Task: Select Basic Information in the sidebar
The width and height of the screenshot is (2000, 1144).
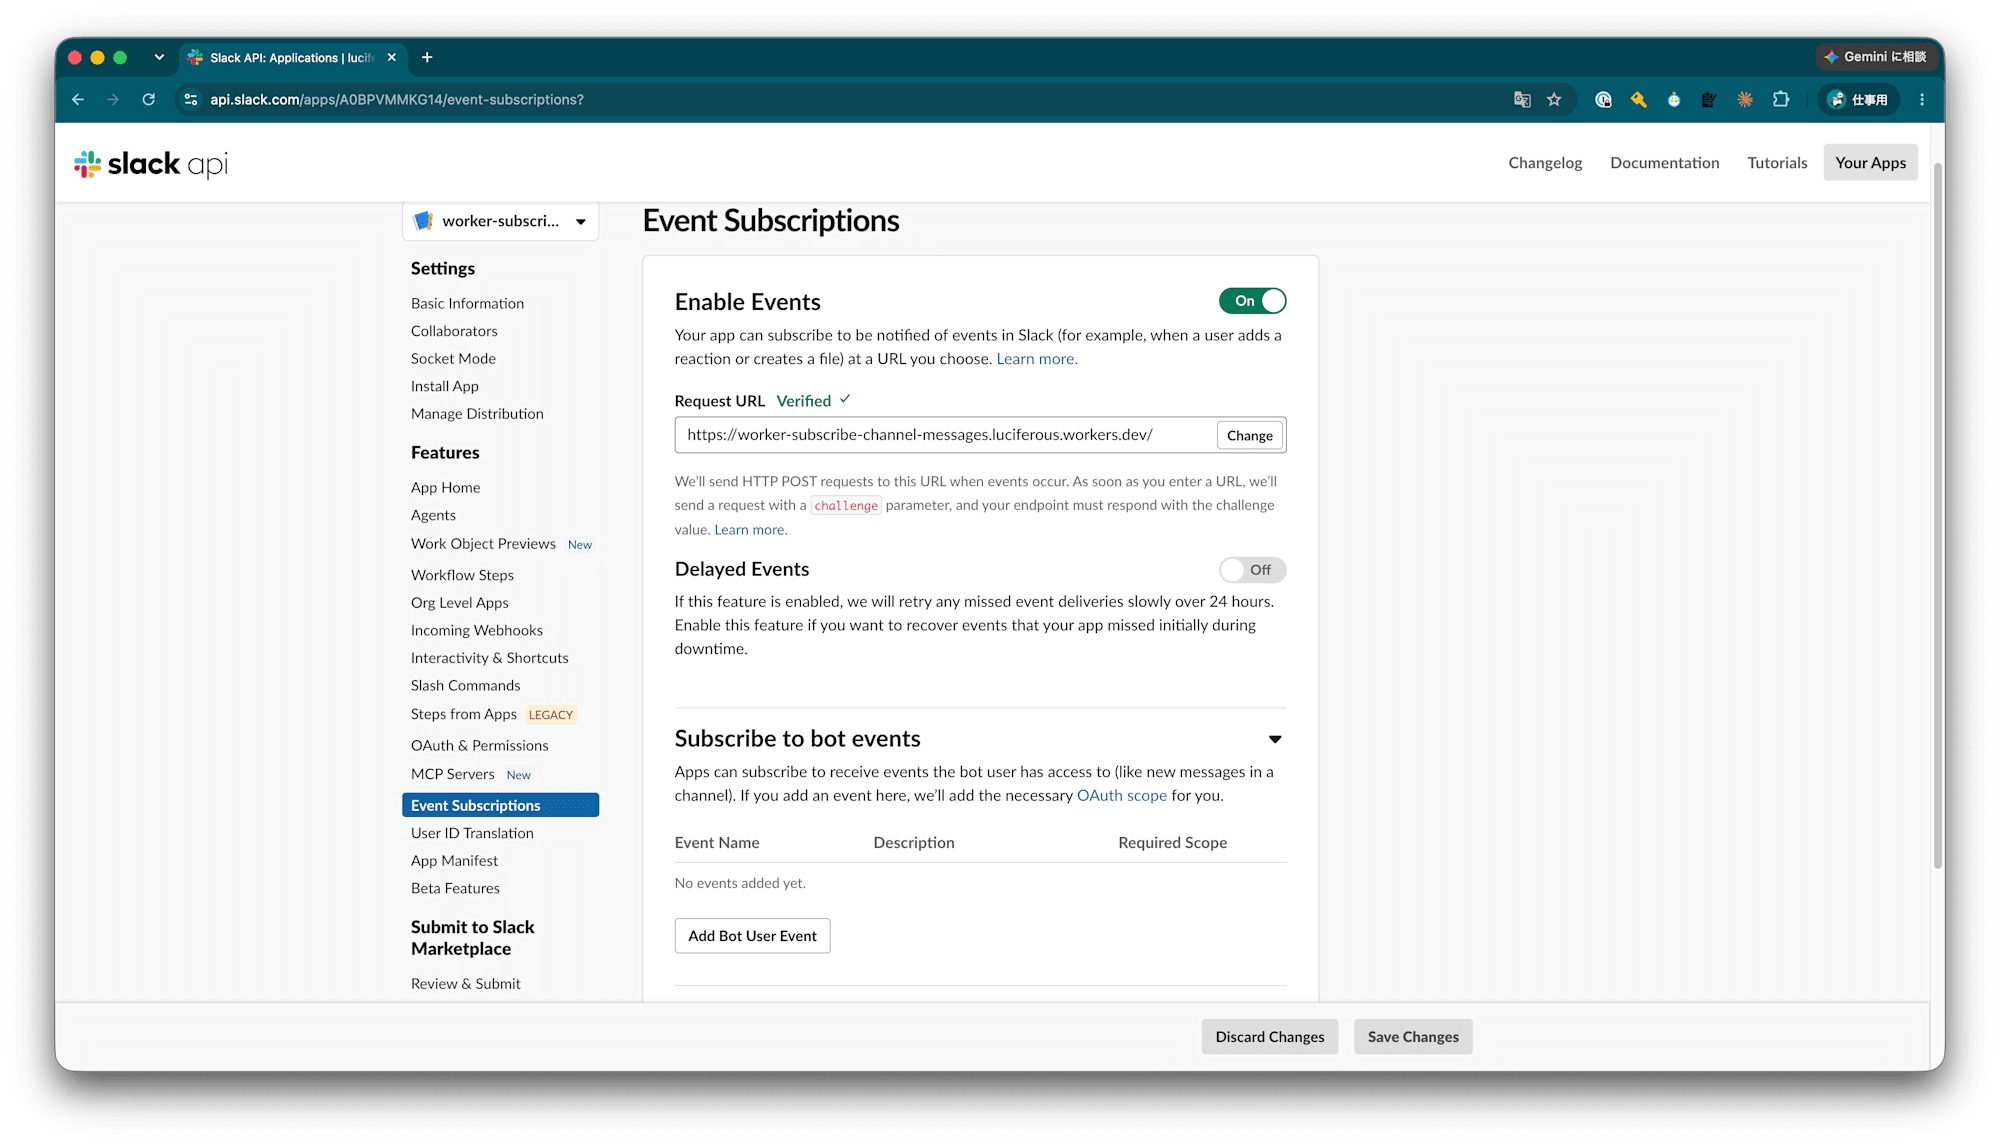Action: click(467, 303)
